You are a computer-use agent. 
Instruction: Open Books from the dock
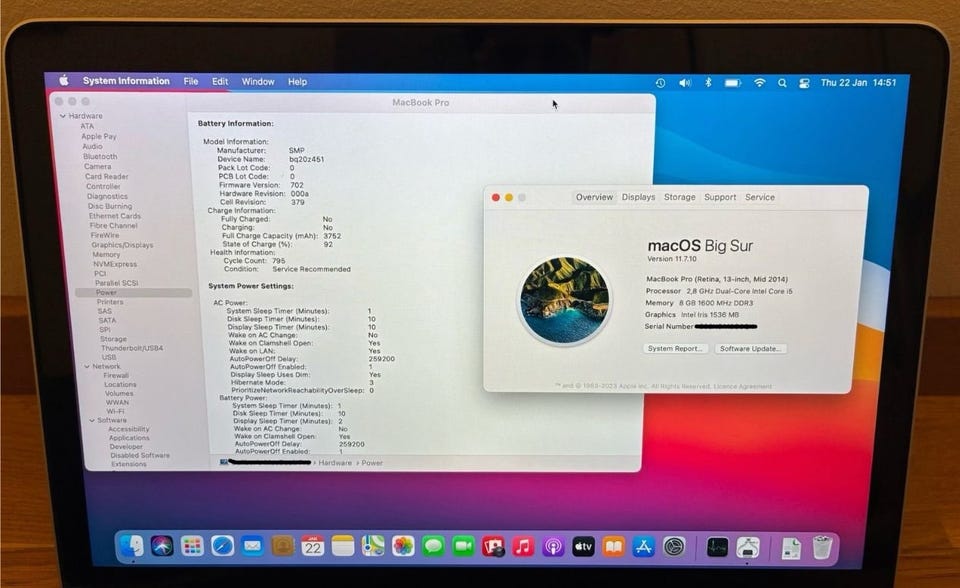613,546
